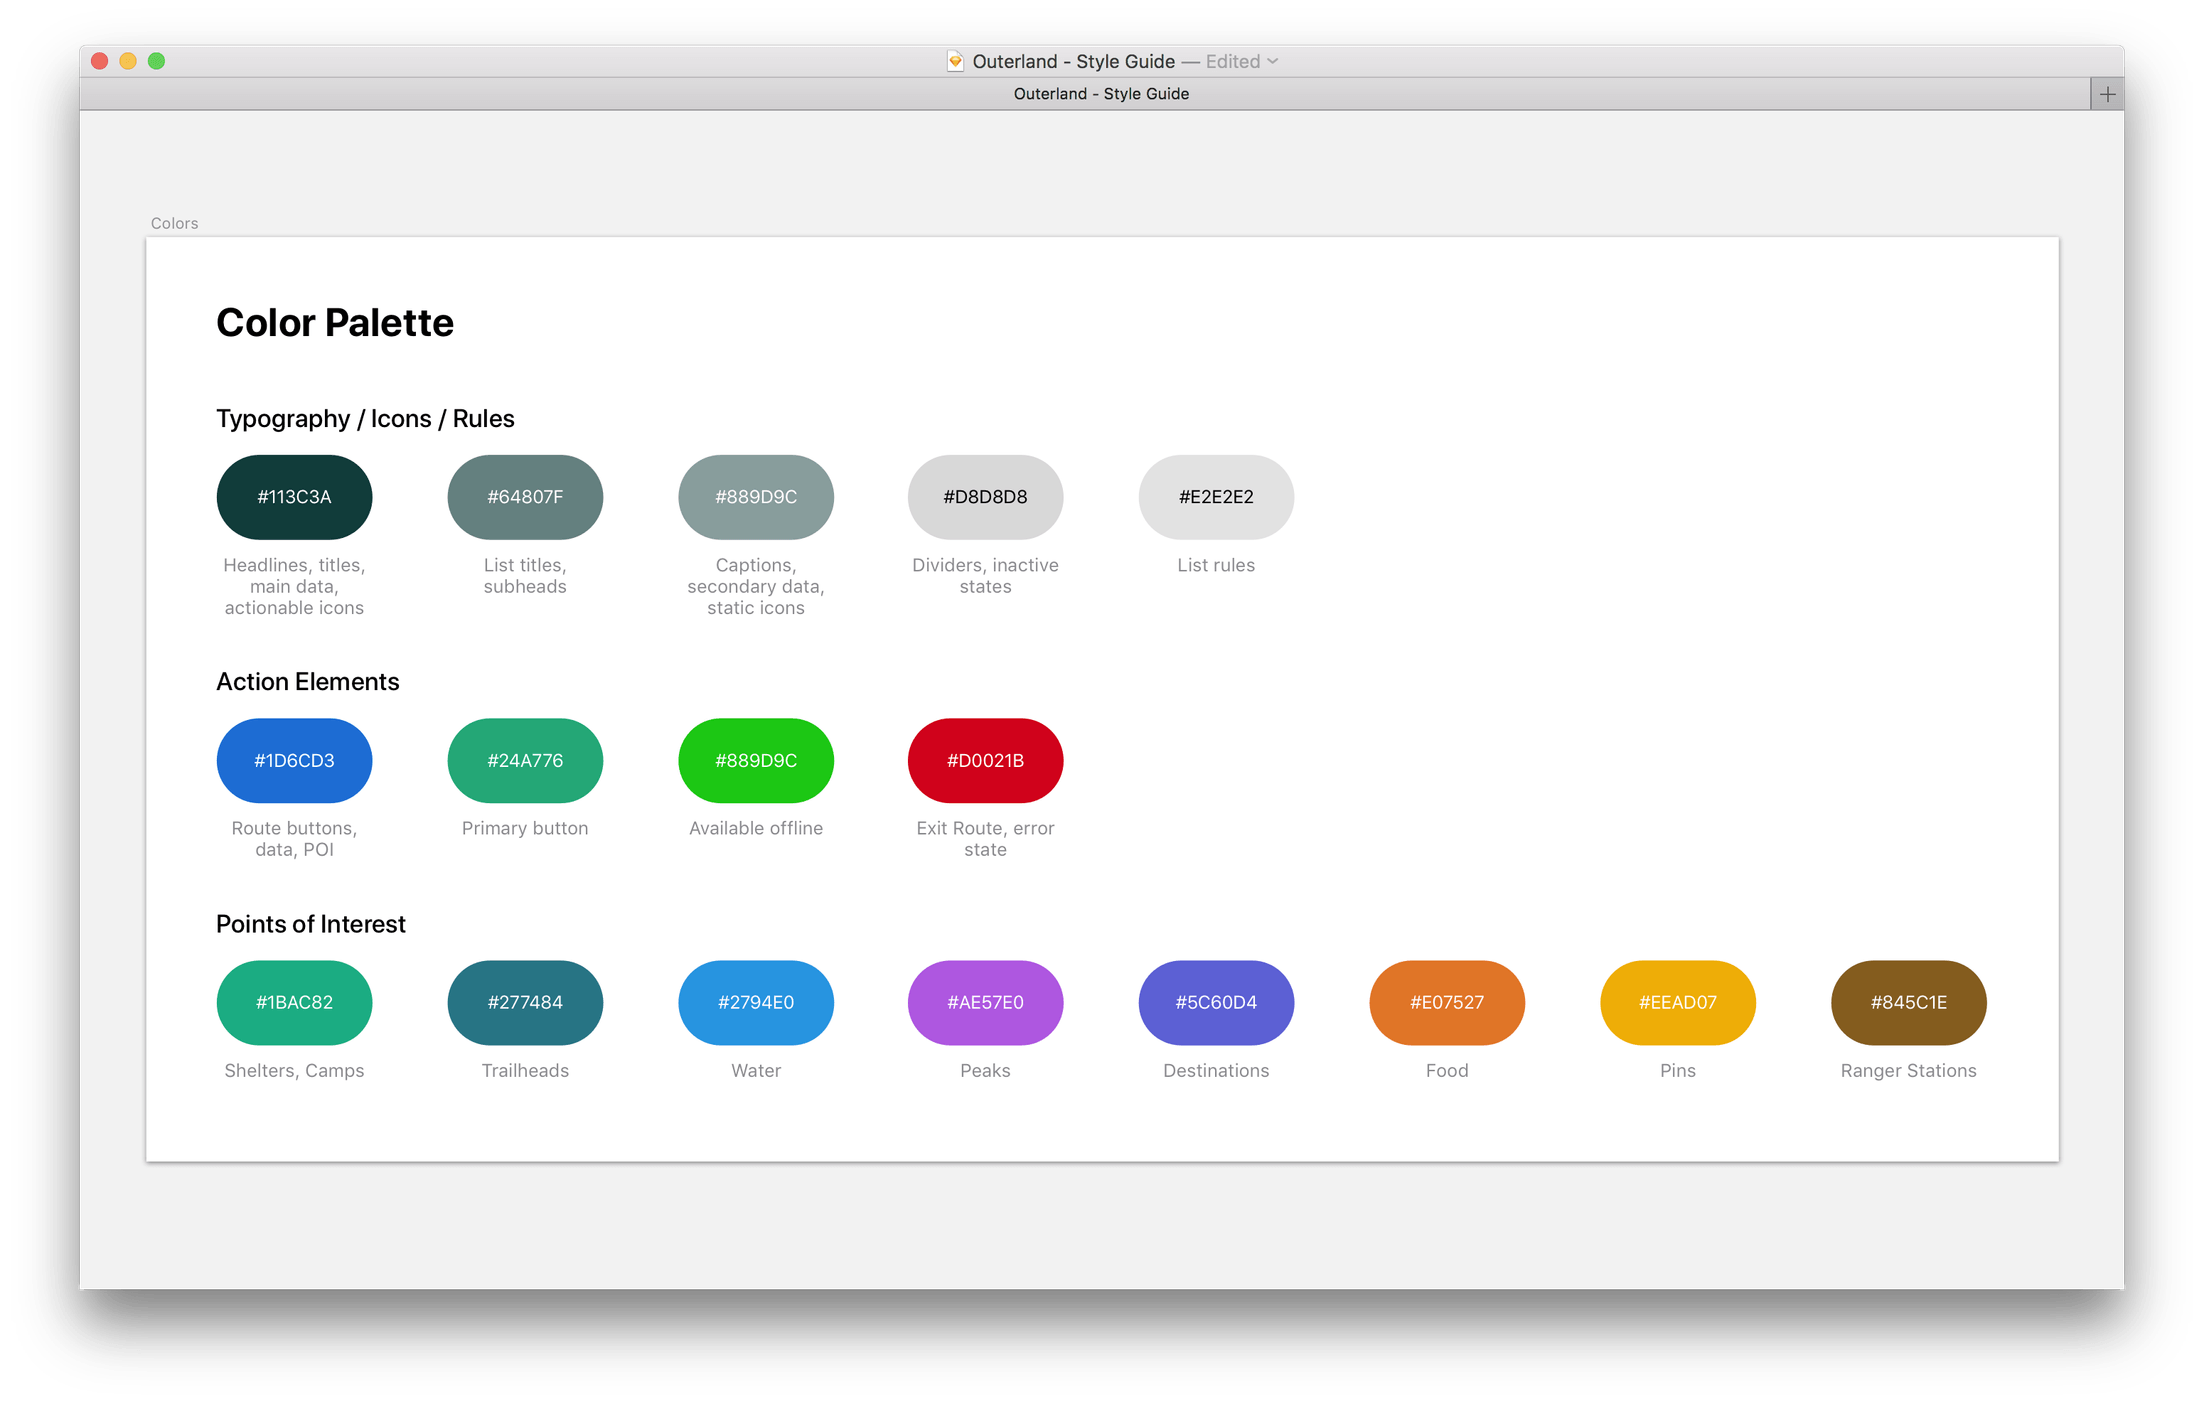
Task: Click the Typography / Icons / Rules heading
Action: (x=365, y=419)
